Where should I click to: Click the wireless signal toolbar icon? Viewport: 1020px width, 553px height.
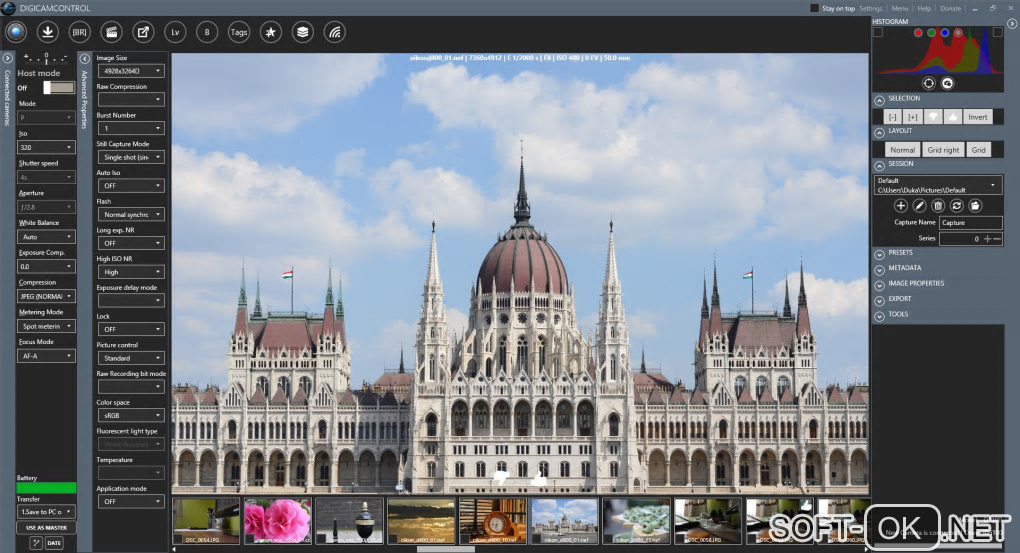click(x=334, y=32)
